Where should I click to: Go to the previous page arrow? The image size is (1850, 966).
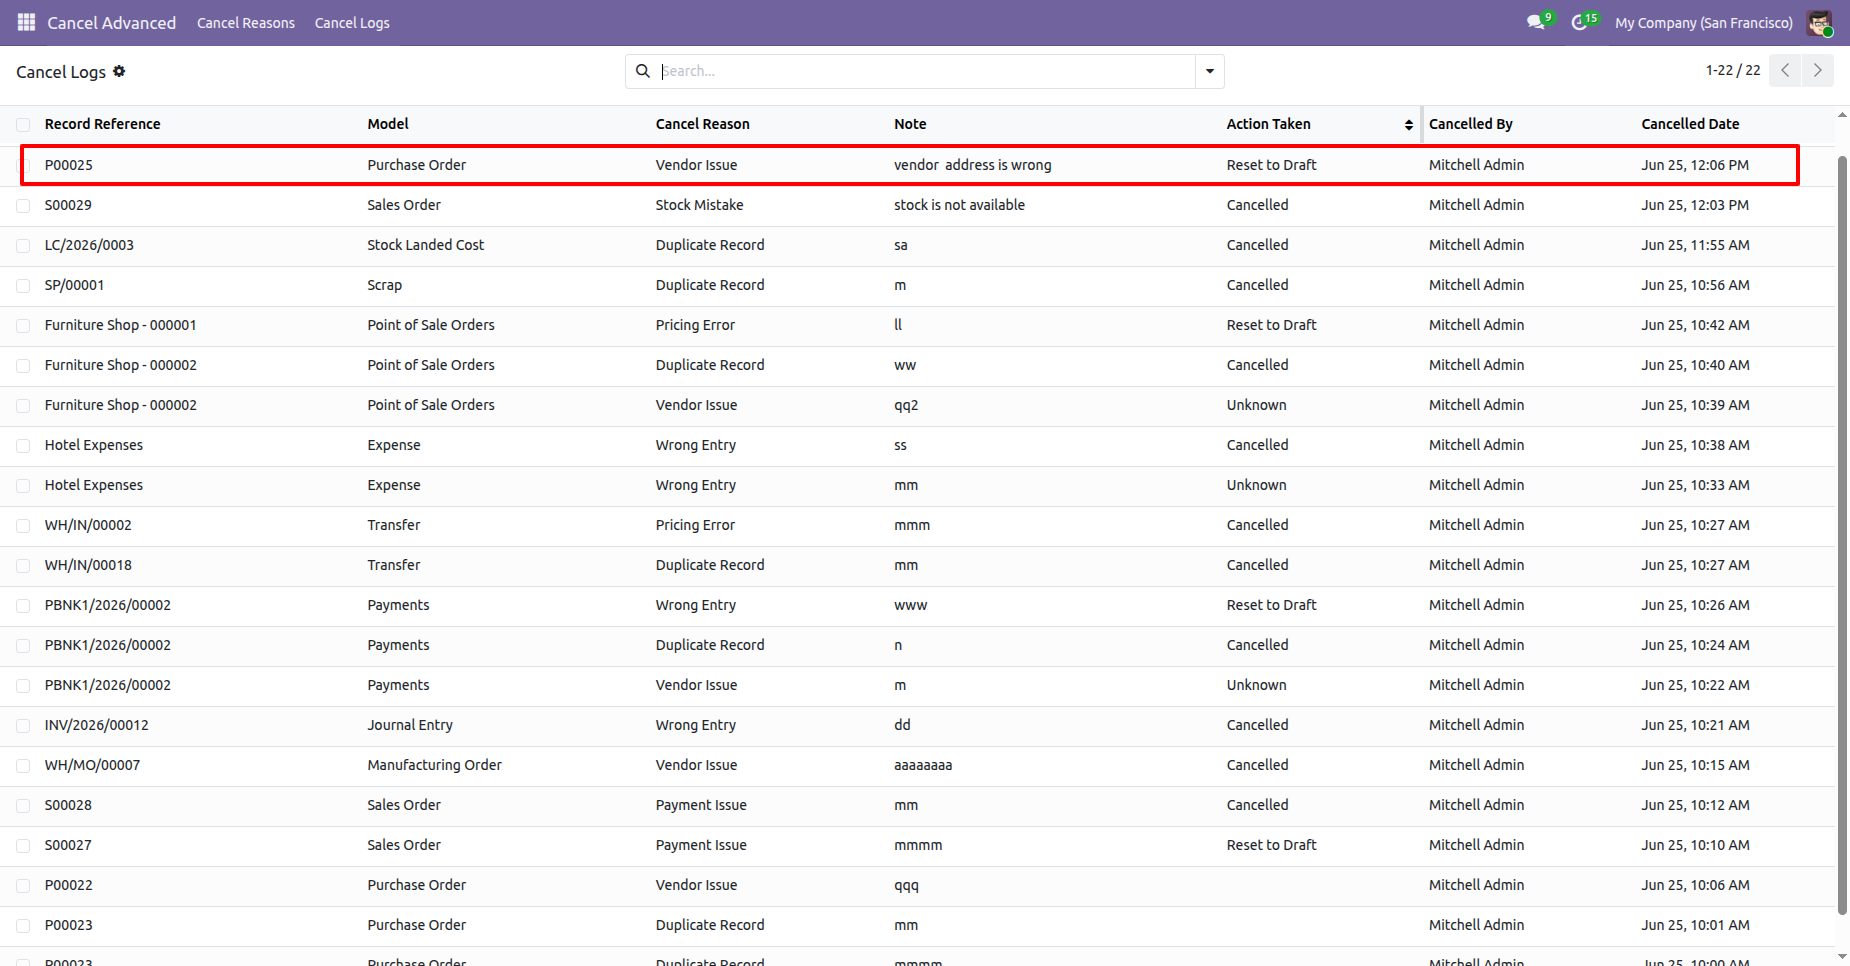coord(1785,70)
